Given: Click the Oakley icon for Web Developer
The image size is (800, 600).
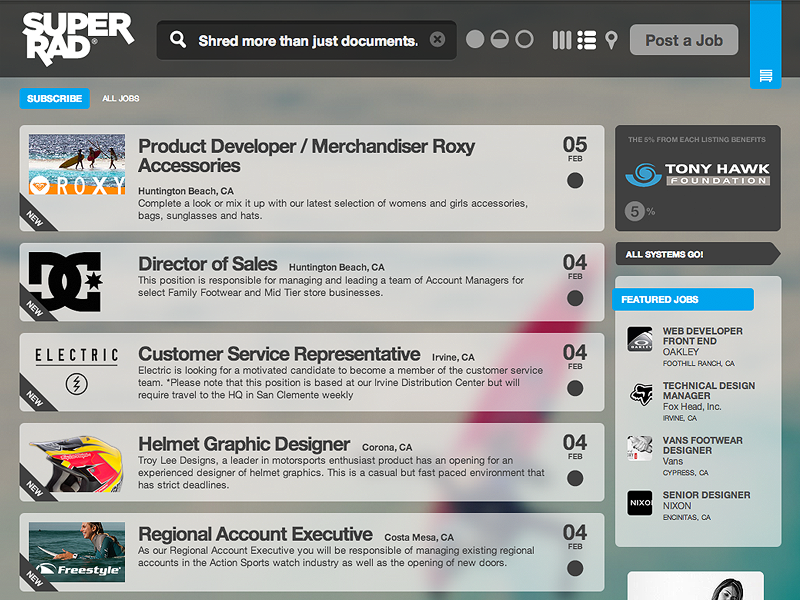Looking at the screenshot, I should click(640, 340).
